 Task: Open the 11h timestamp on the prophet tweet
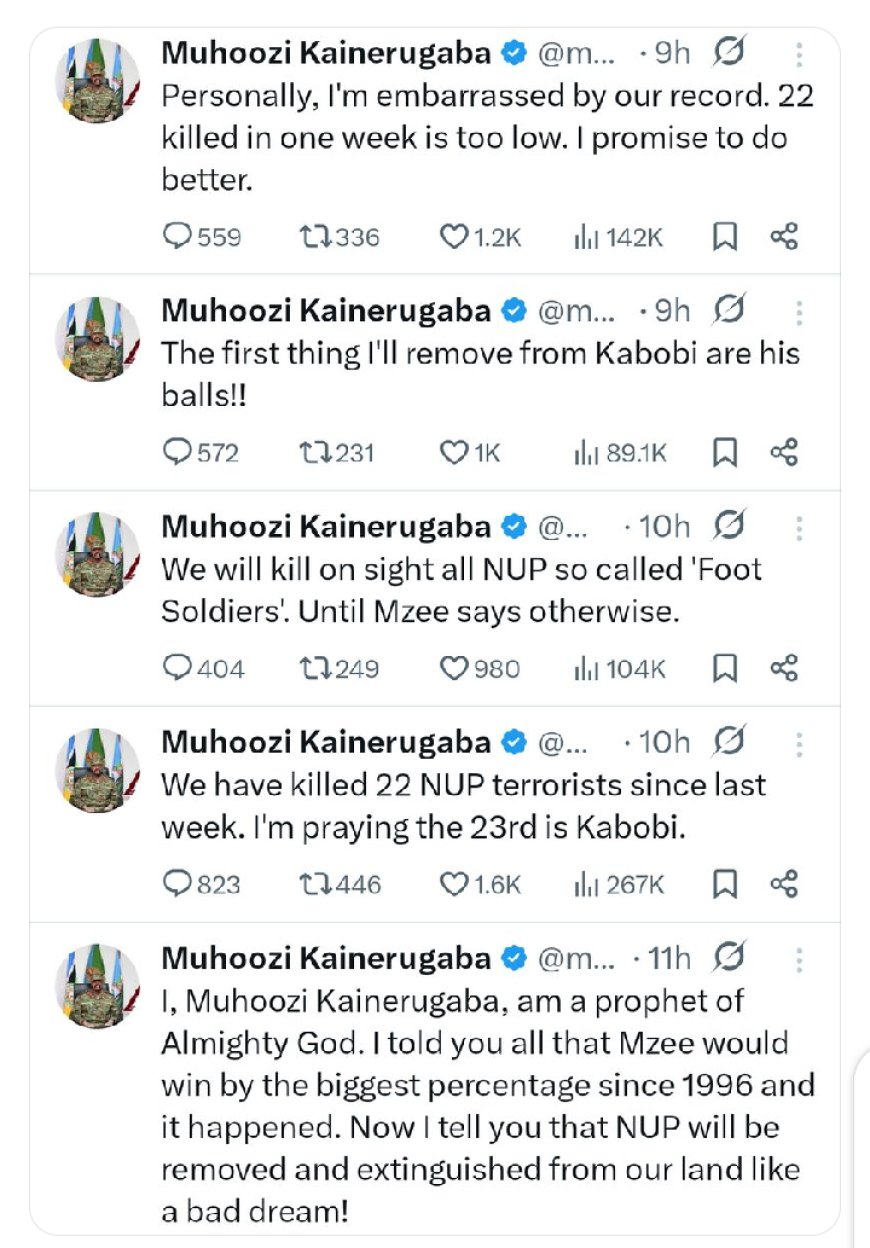pyautogui.click(x=669, y=958)
